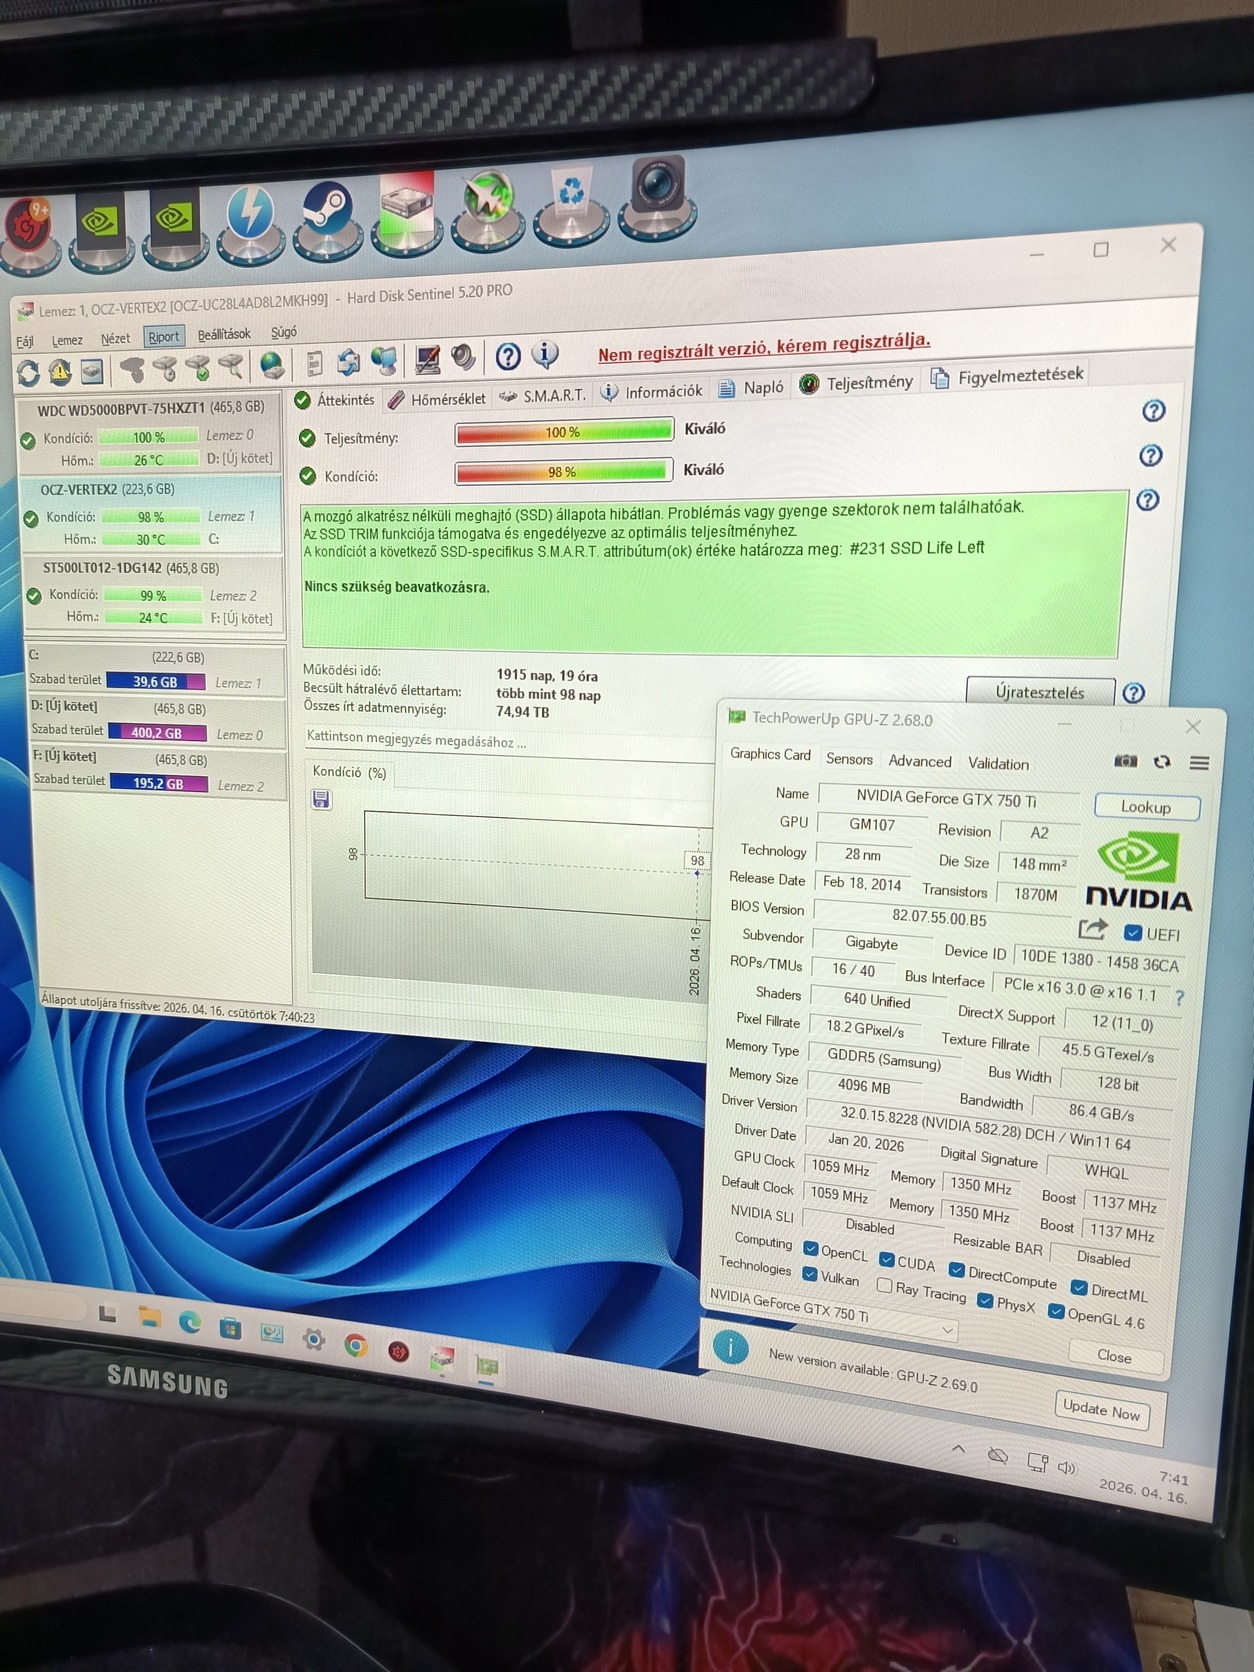
Task: Open the GPU selector dropdown in GPU-Z
Action: [x=832, y=1313]
